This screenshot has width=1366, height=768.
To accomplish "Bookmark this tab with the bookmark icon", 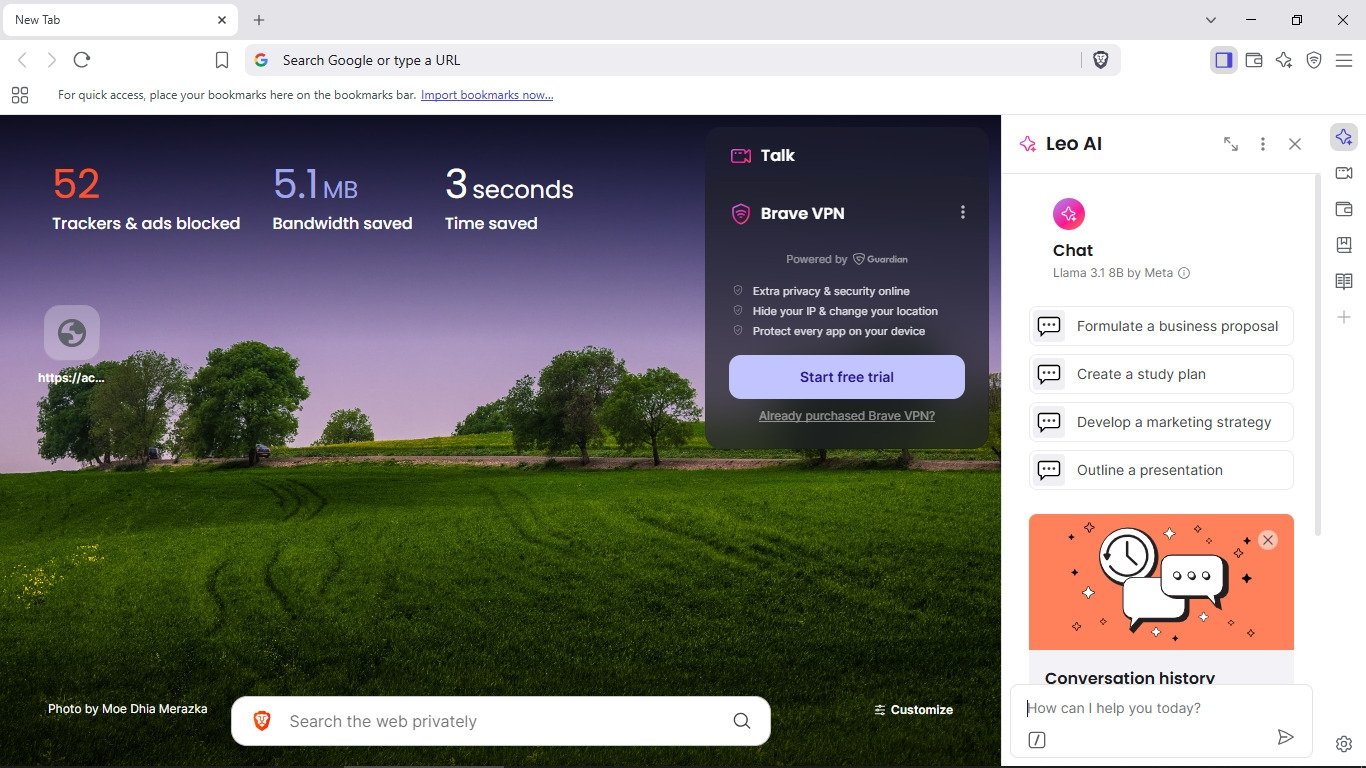I will tap(222, 60).
